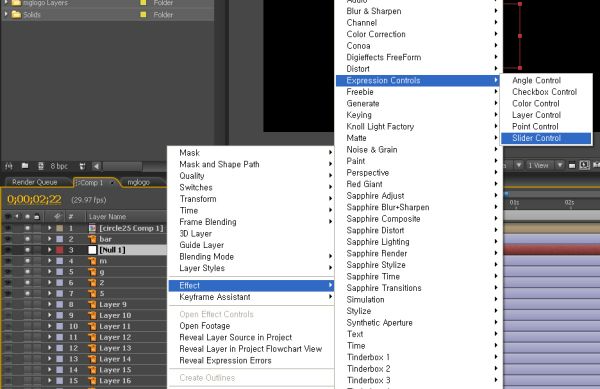Click the current time display 0;00;02;22
Image resolution: width=600 pixels, height=389 pixels.
tap(34, 199)
